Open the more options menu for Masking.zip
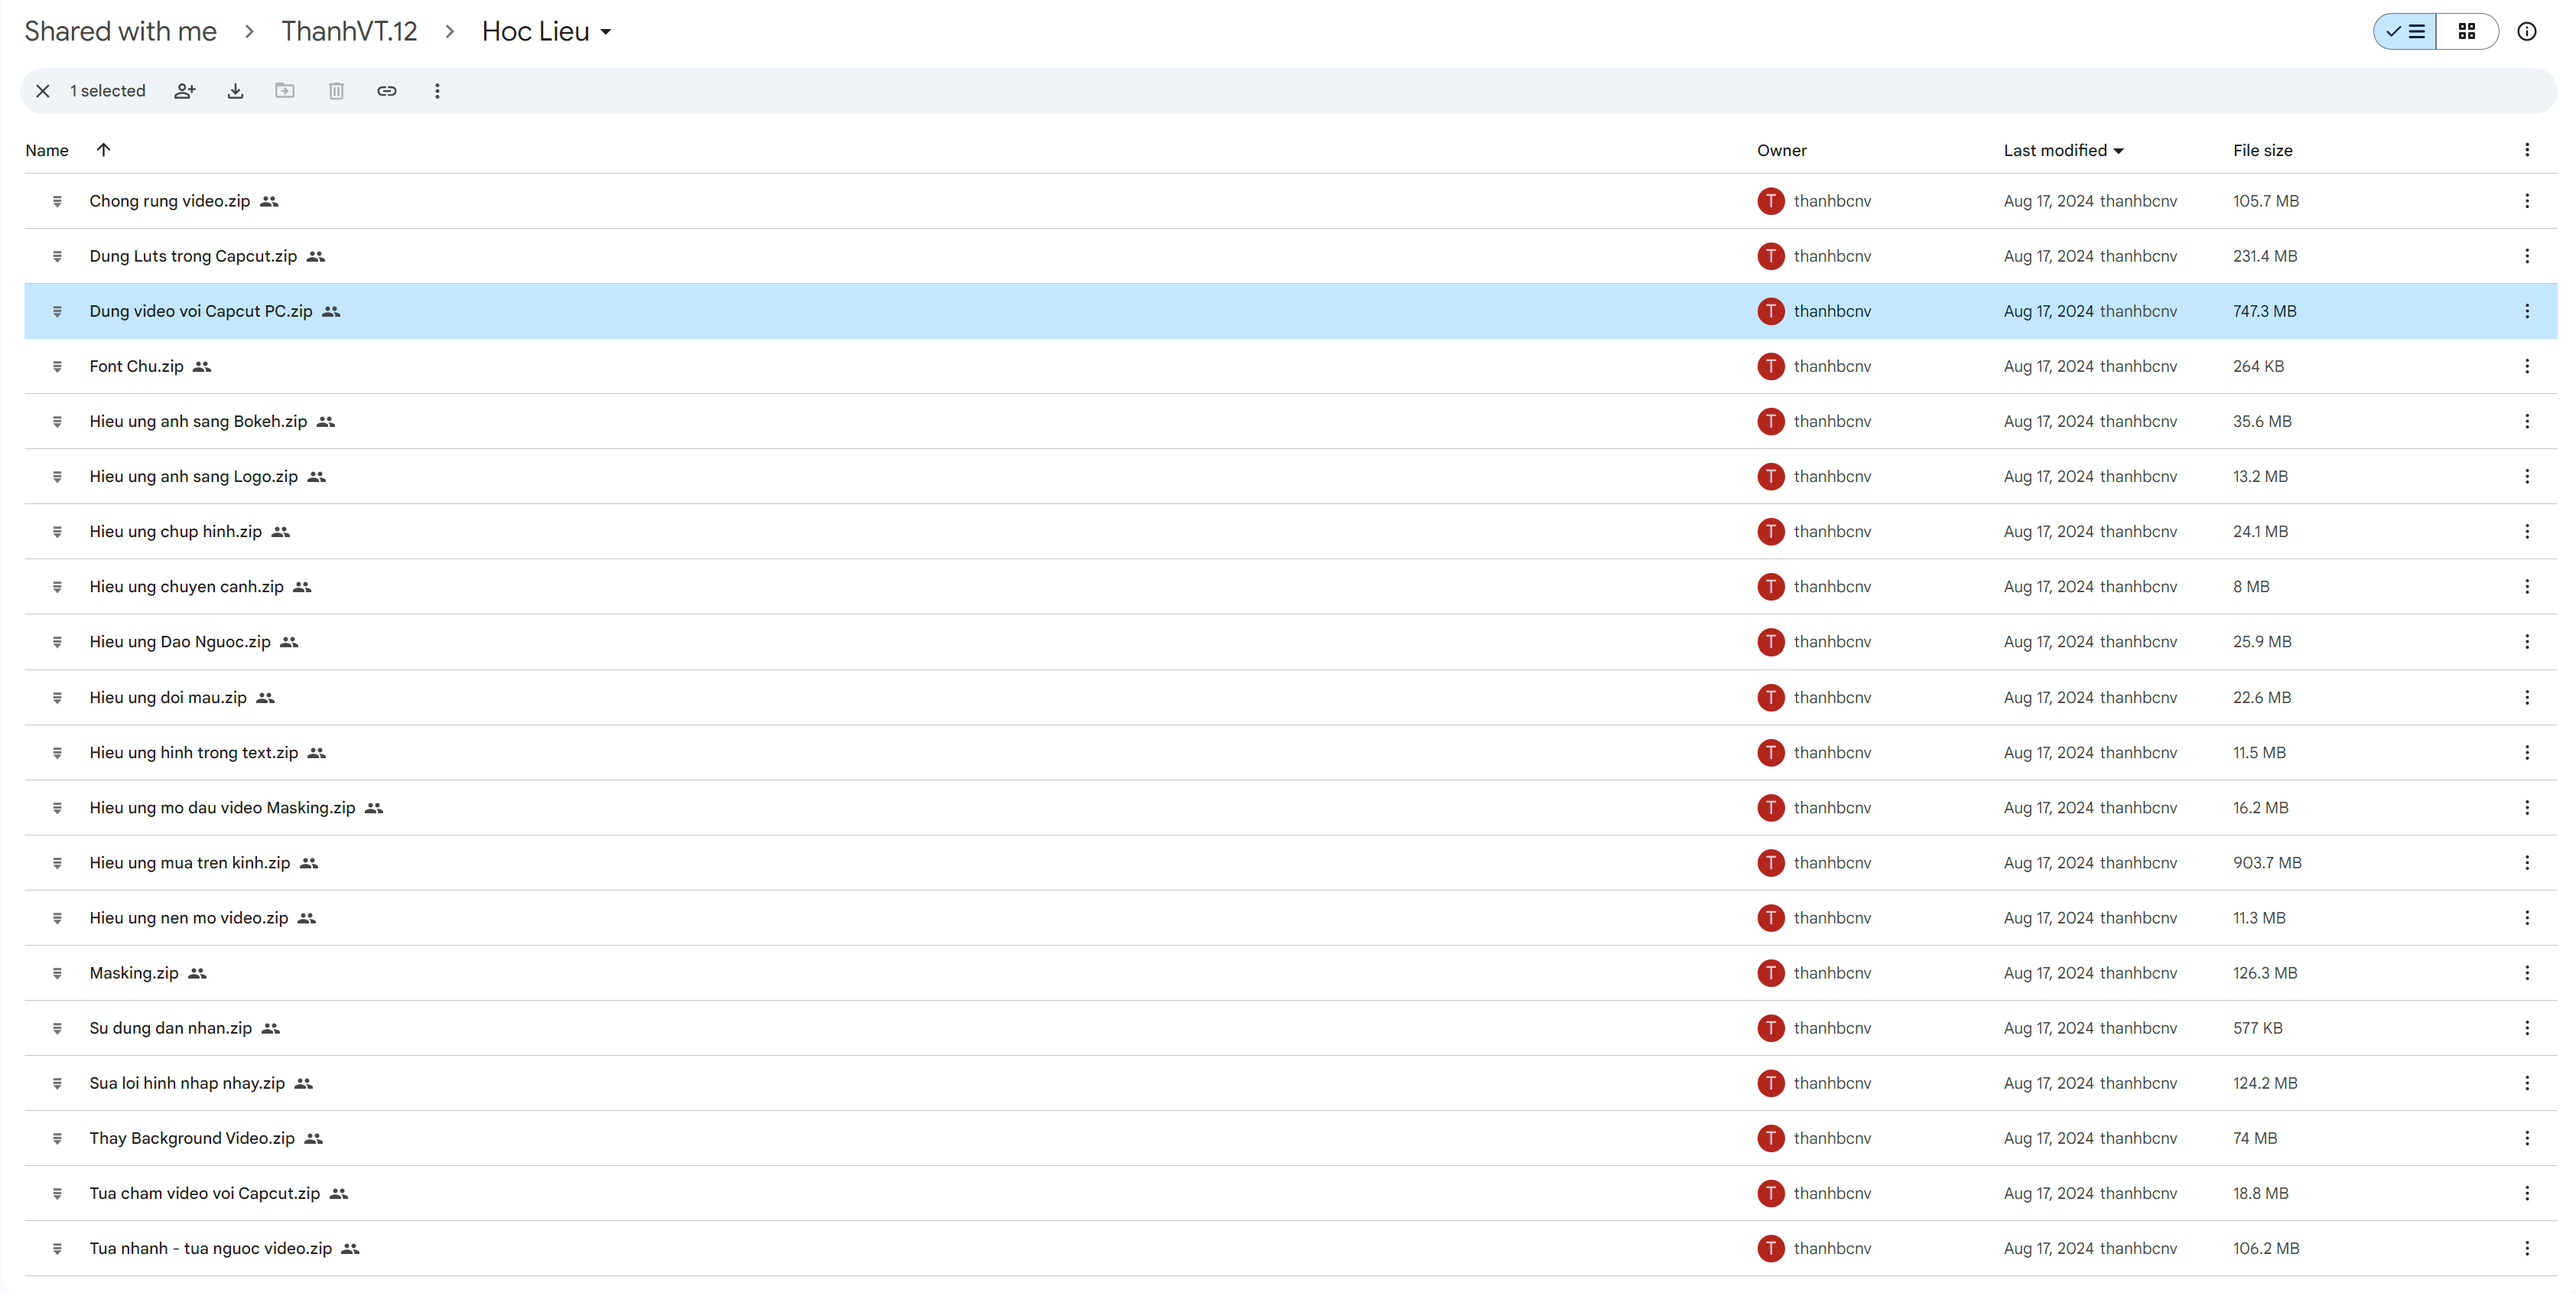The image size is (2576, 1293). click(x=2526, y=973)
